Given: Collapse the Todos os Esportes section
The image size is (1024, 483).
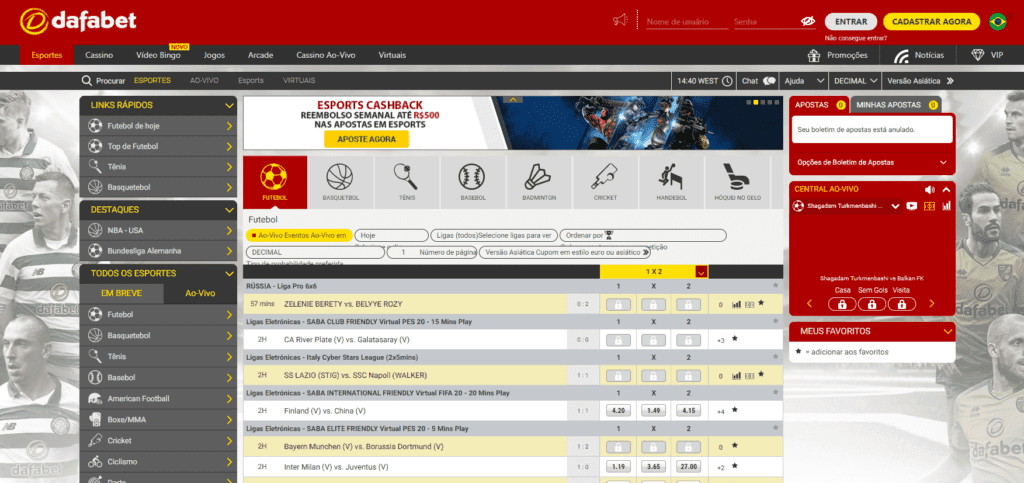Looking at the screenshot, I should click(229, 273).
